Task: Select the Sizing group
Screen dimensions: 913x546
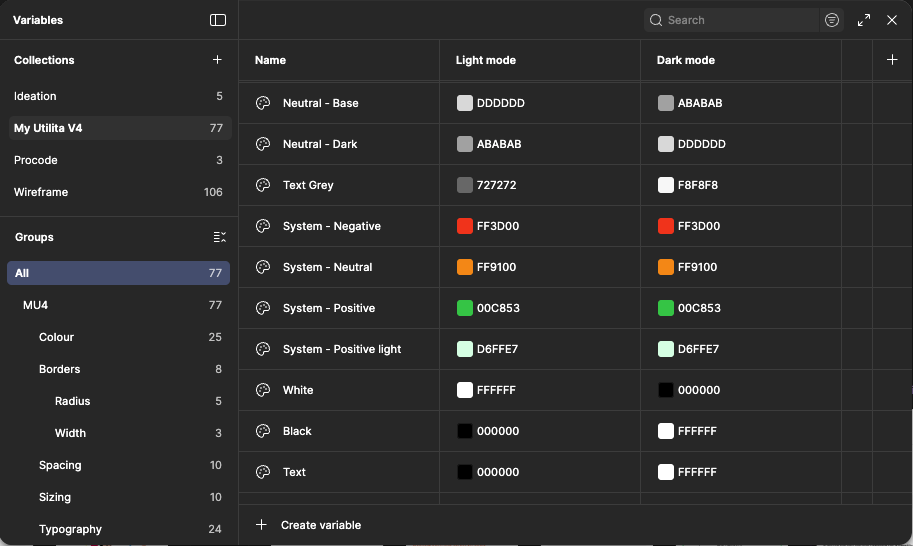Action: [118, 497]
